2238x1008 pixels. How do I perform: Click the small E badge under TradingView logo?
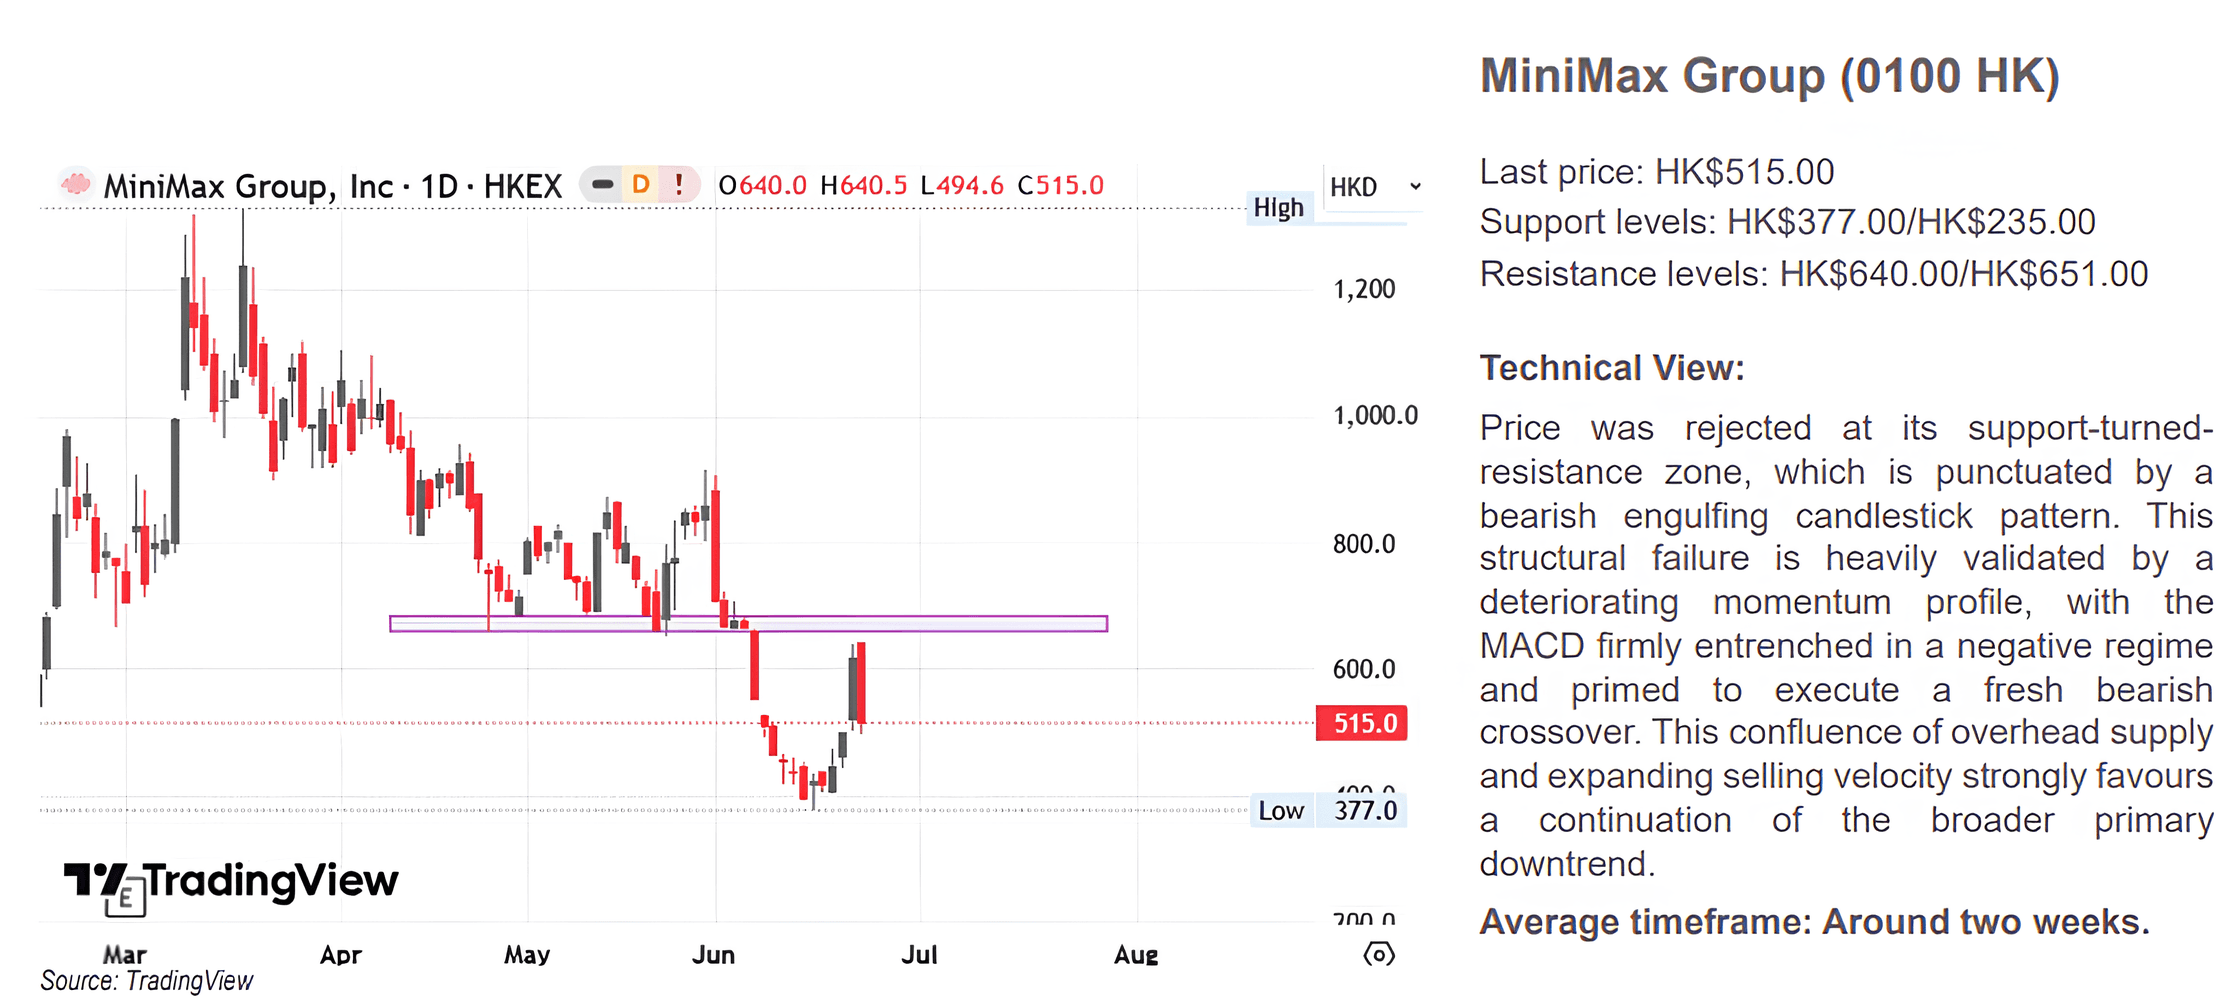coord(125,898)
